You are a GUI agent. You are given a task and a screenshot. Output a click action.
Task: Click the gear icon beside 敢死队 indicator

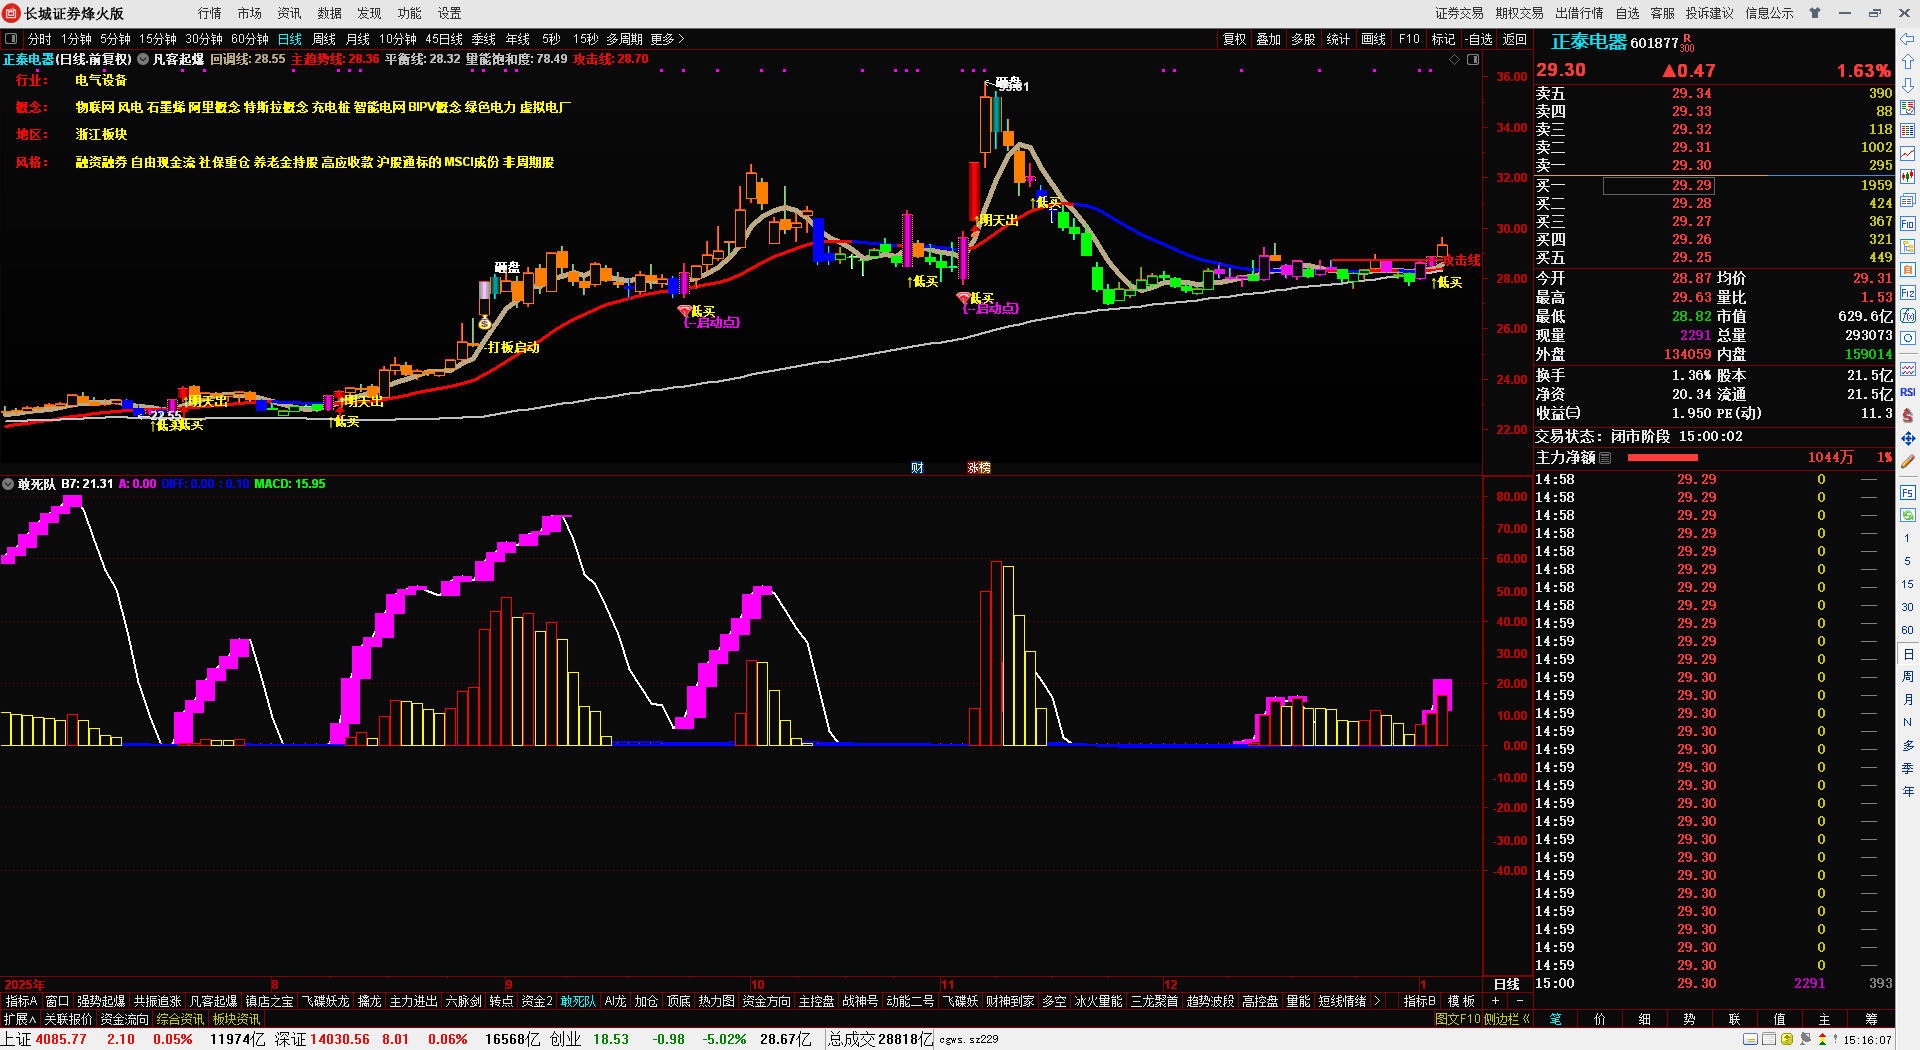(x=8, y=484)
